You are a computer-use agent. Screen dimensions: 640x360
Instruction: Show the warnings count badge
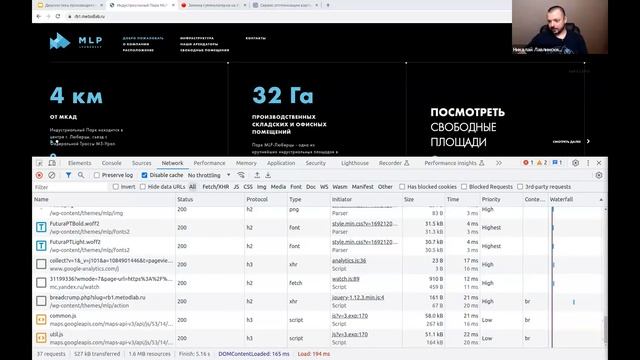click(x=542, y=162)
